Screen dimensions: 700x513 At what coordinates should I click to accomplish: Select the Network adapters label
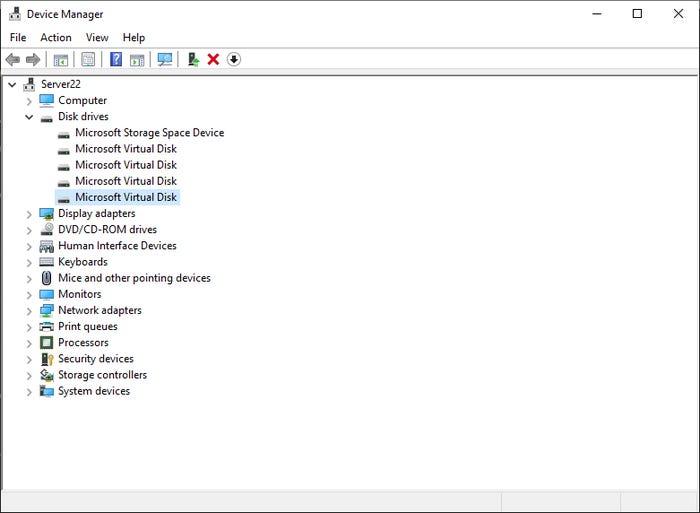coord(100,310)
